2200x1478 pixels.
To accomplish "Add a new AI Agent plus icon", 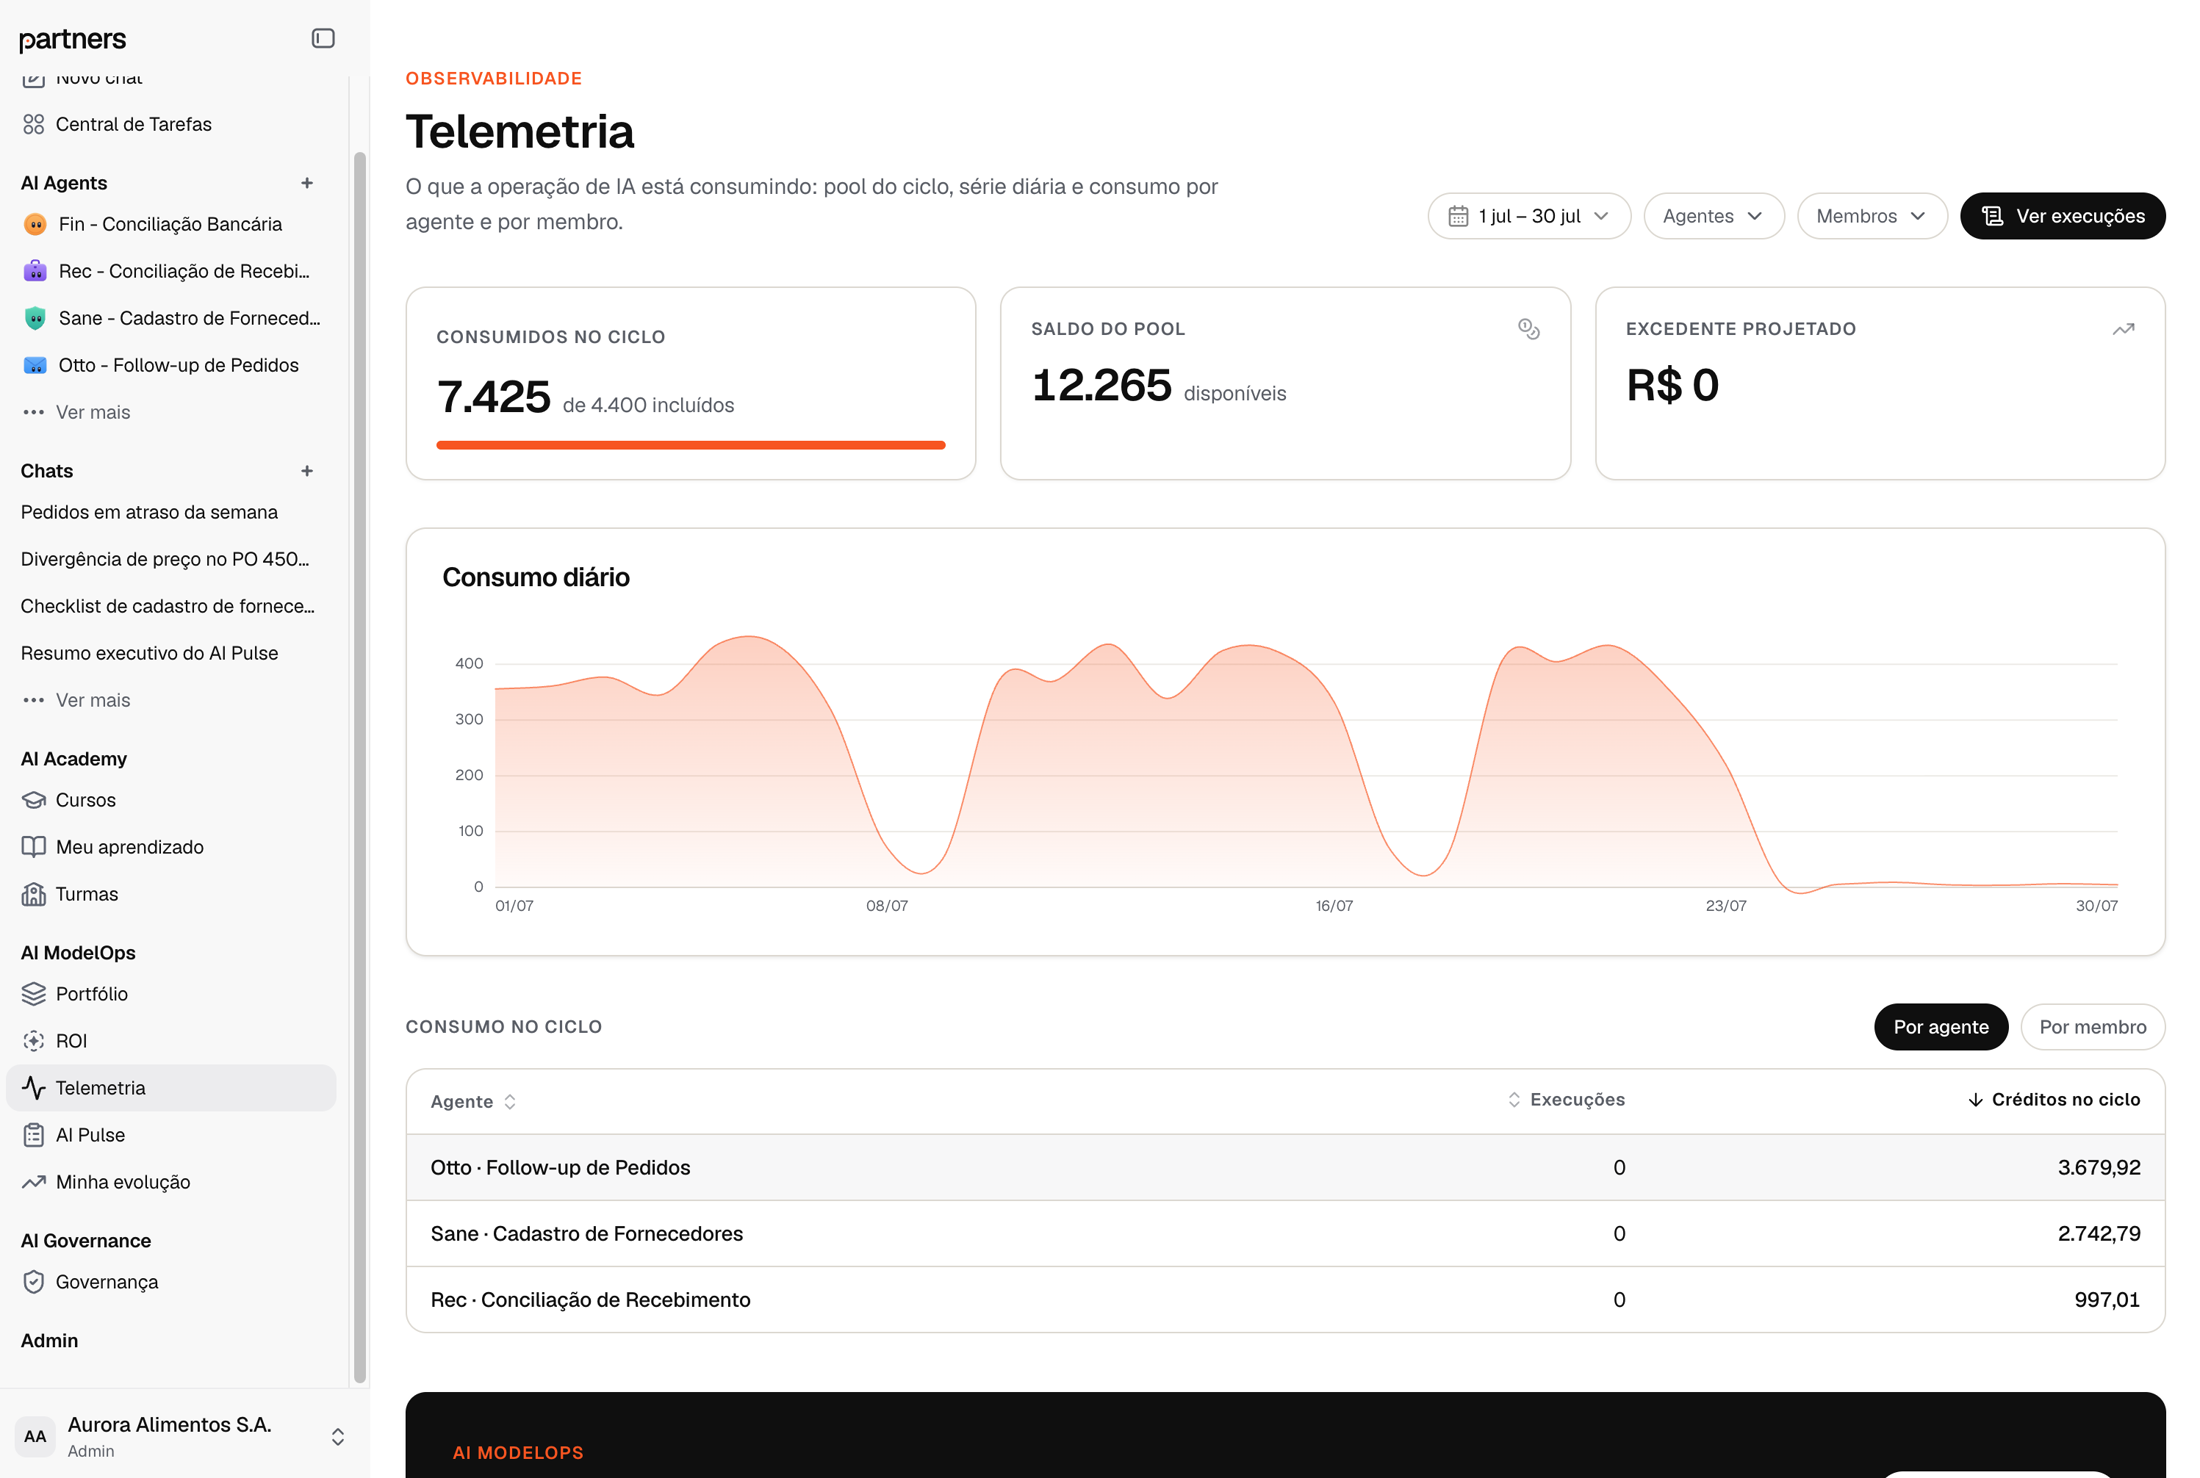I will click(x=307, y=183).
